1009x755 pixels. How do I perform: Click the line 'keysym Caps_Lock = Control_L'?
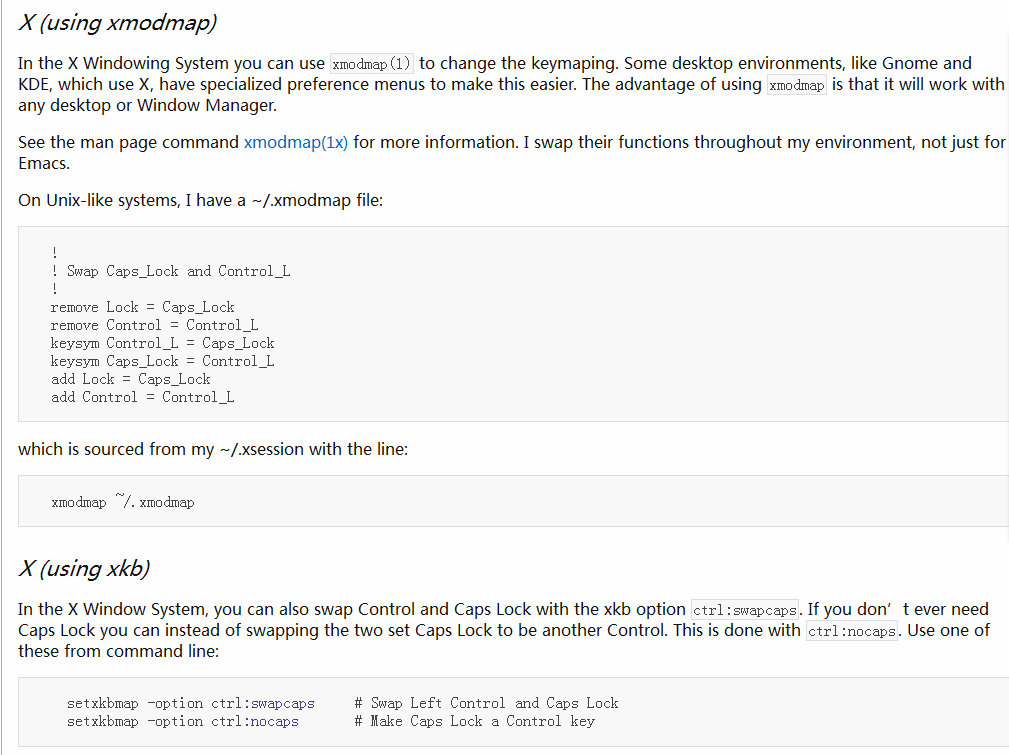[163, 361]
